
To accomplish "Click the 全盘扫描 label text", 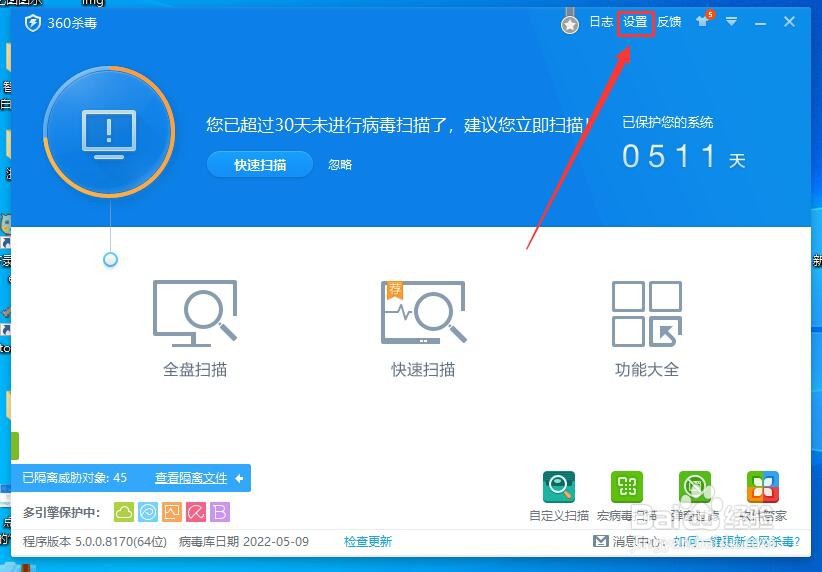I will (195, 370).
